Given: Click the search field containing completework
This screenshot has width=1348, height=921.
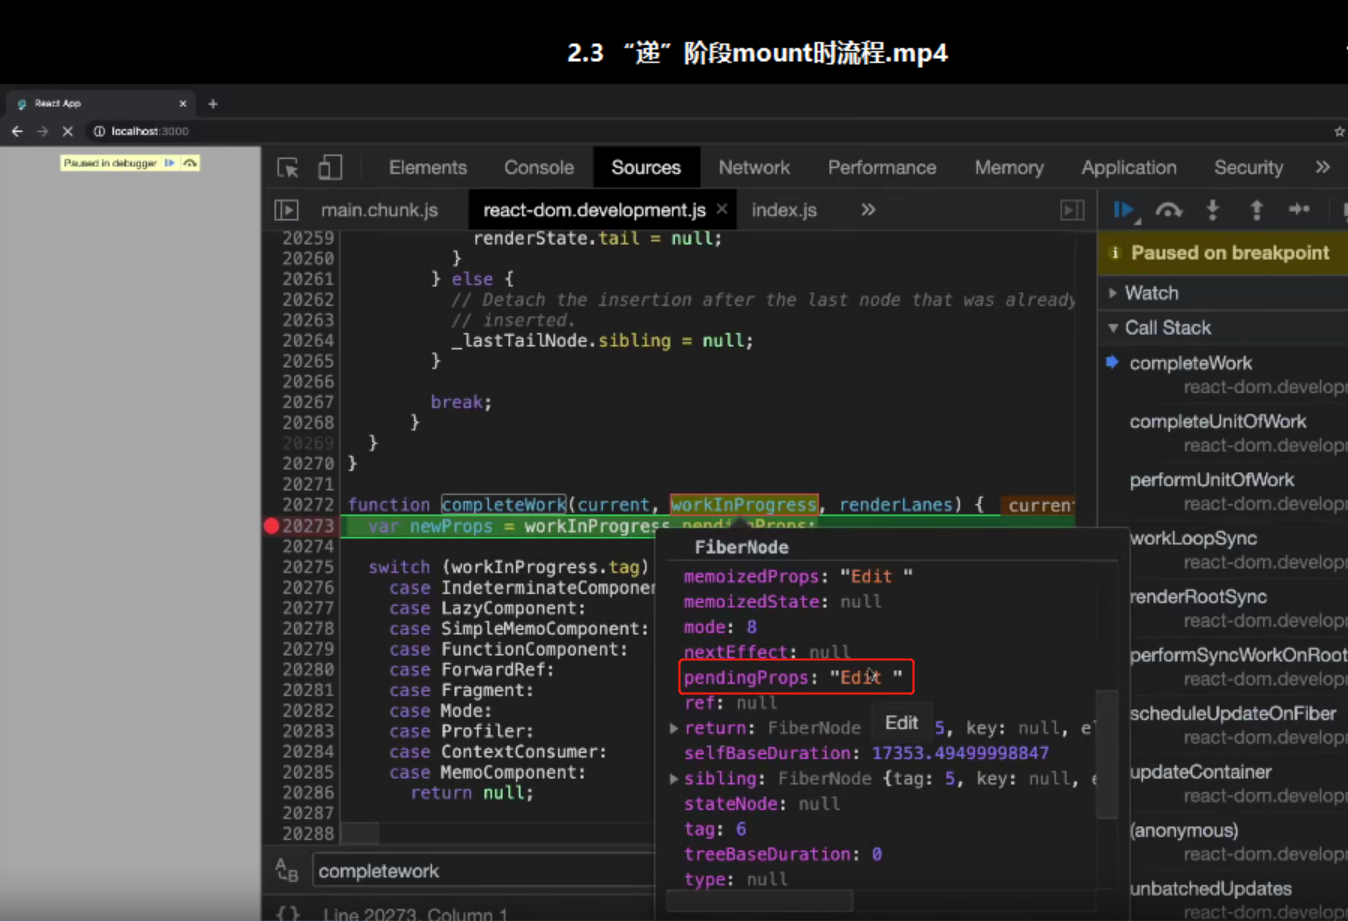Looking at the screenshot, I should pos(484,871).
